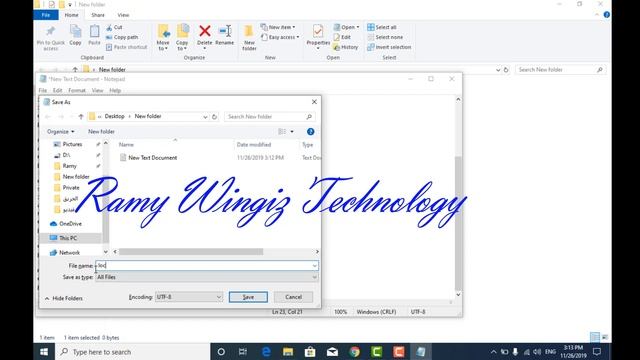Image resolution: width=640 pixels, height=360 pixels.
Task: Click Cut in the Clipboard group
Action: pyautogui.click(x=114, y=27)
